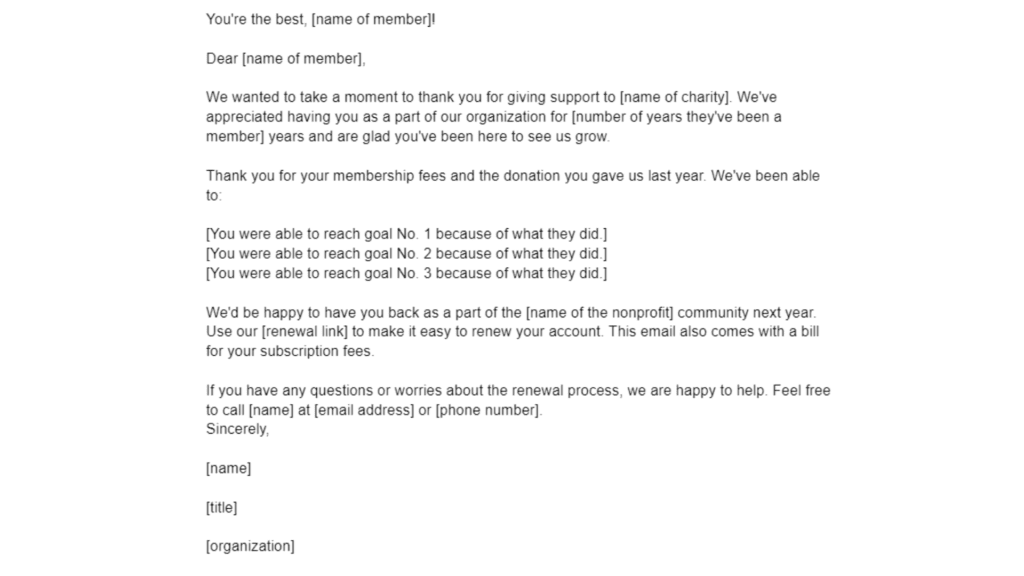Click the [name of charity] placeholder
Image resolution: width=1024 pixels, height=576 pixels.
pyautogui.click(x=675, y=97)
